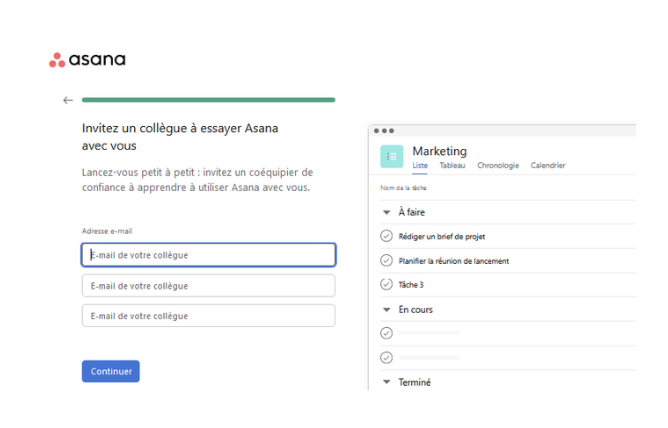Click the Asana logo
668x428 pixels.
tap(87, 60)
